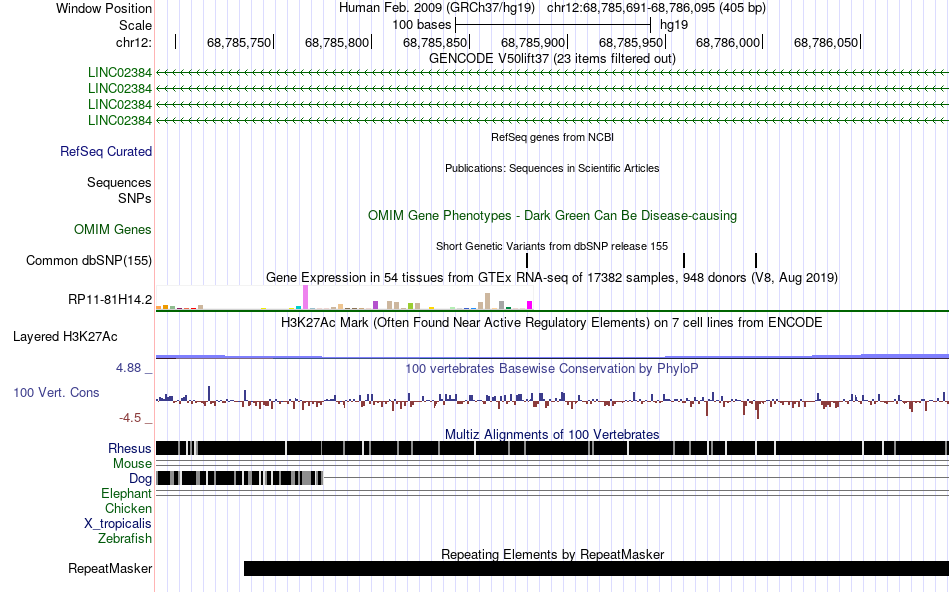Click 'Short Genetic Variants from dbSNP' title
The width and height of the screenshot is (950, 592).
click(x=552, y=247)
